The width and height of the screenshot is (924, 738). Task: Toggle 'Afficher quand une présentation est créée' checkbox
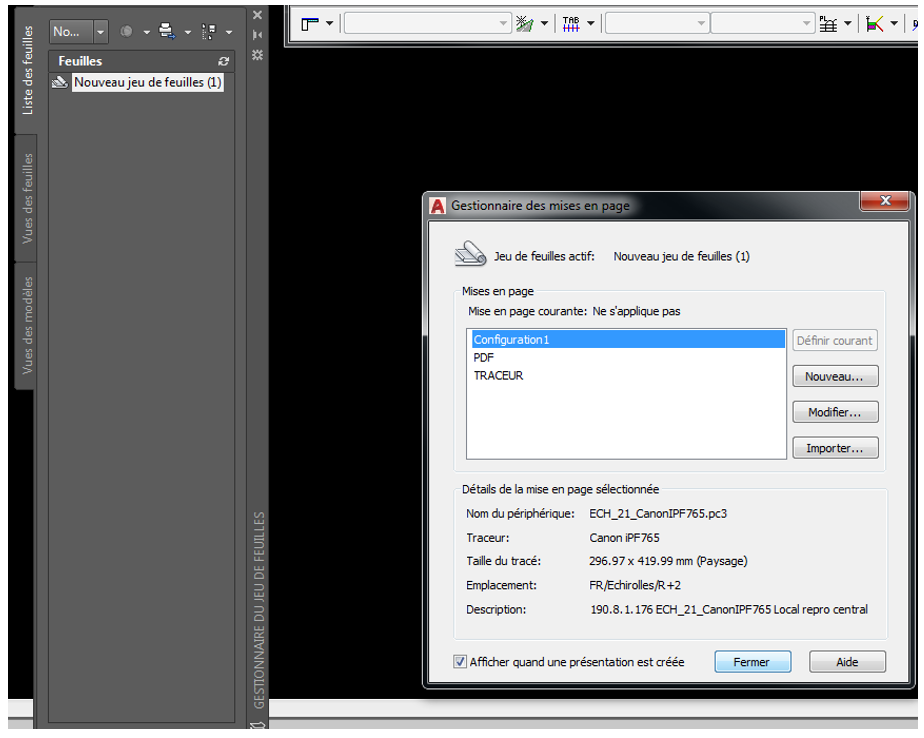460,662
